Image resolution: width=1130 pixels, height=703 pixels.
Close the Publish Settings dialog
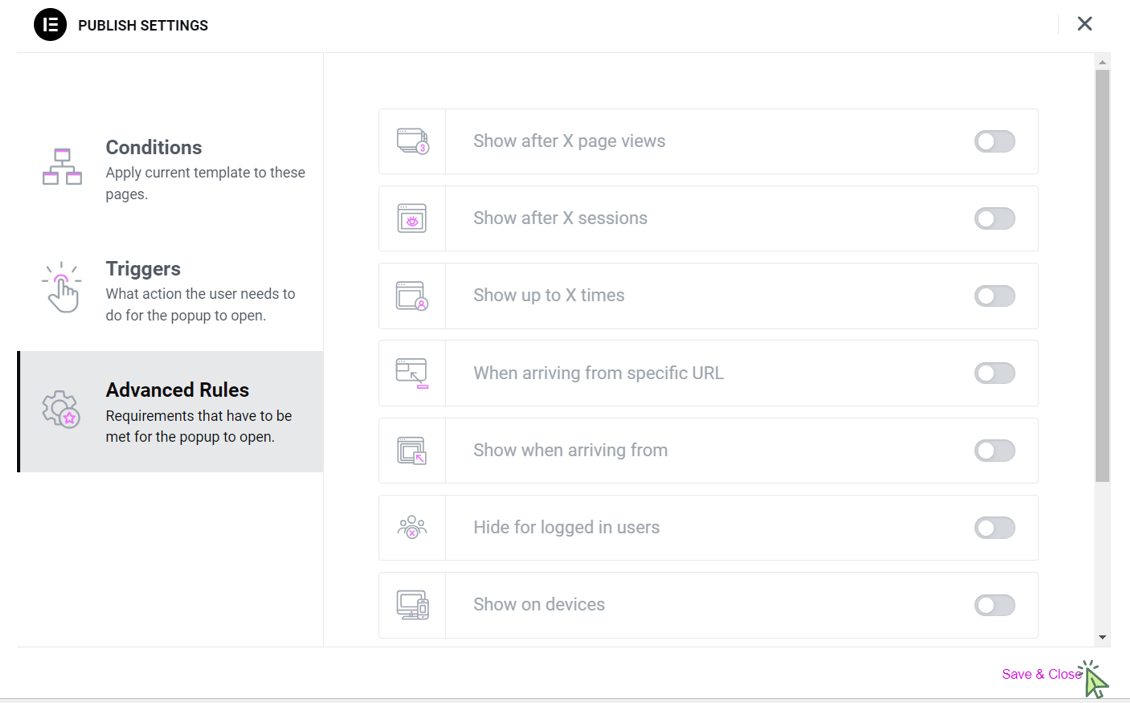pyautogui.click(x=1085, y=24)
